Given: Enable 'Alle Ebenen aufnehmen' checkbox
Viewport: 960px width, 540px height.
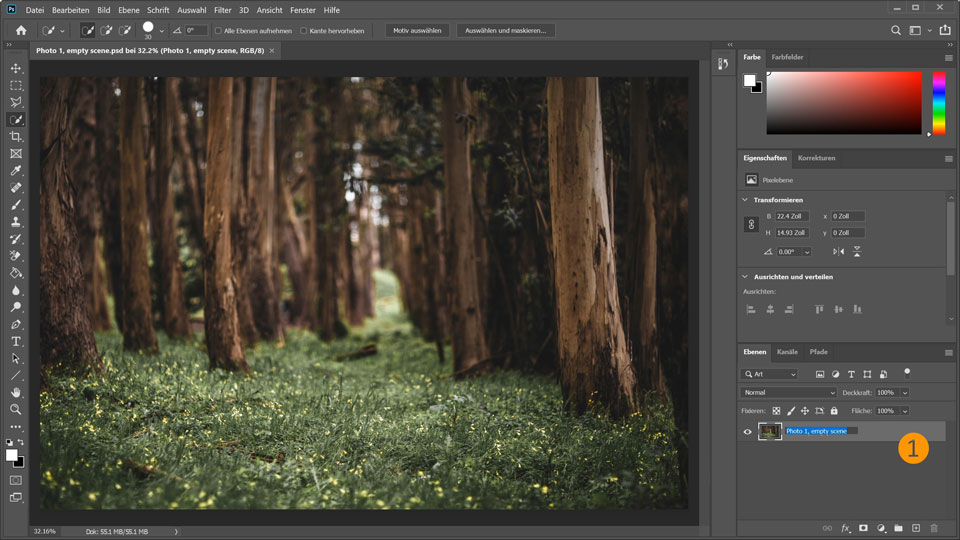Looking at the screenshot, I should (x=218, y=31).
